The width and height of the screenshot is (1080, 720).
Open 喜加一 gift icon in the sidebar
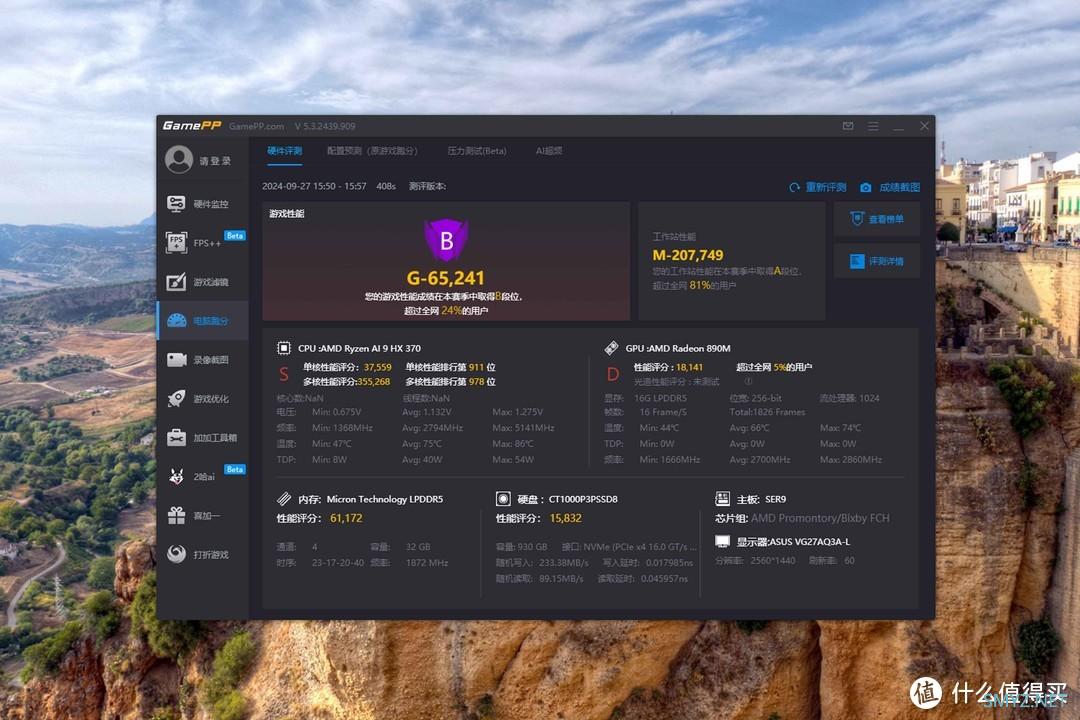pos(176,515)
